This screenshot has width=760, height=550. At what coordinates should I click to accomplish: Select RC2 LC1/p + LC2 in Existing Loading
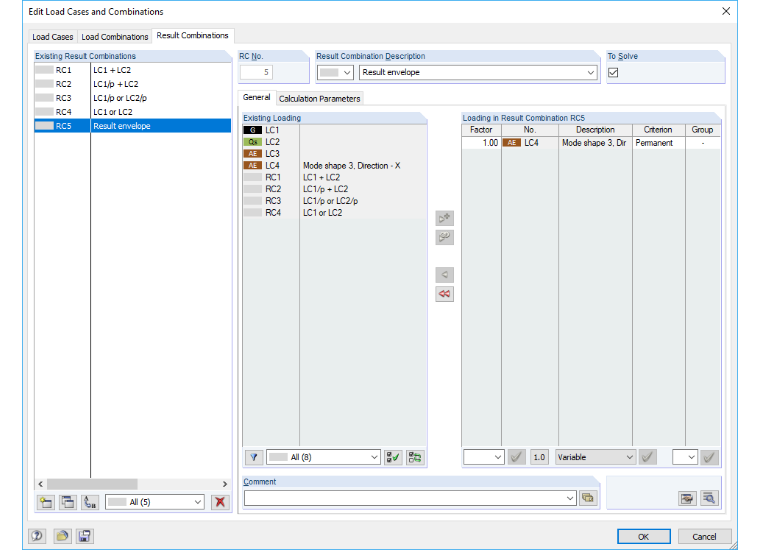click(x=334, y=189)
